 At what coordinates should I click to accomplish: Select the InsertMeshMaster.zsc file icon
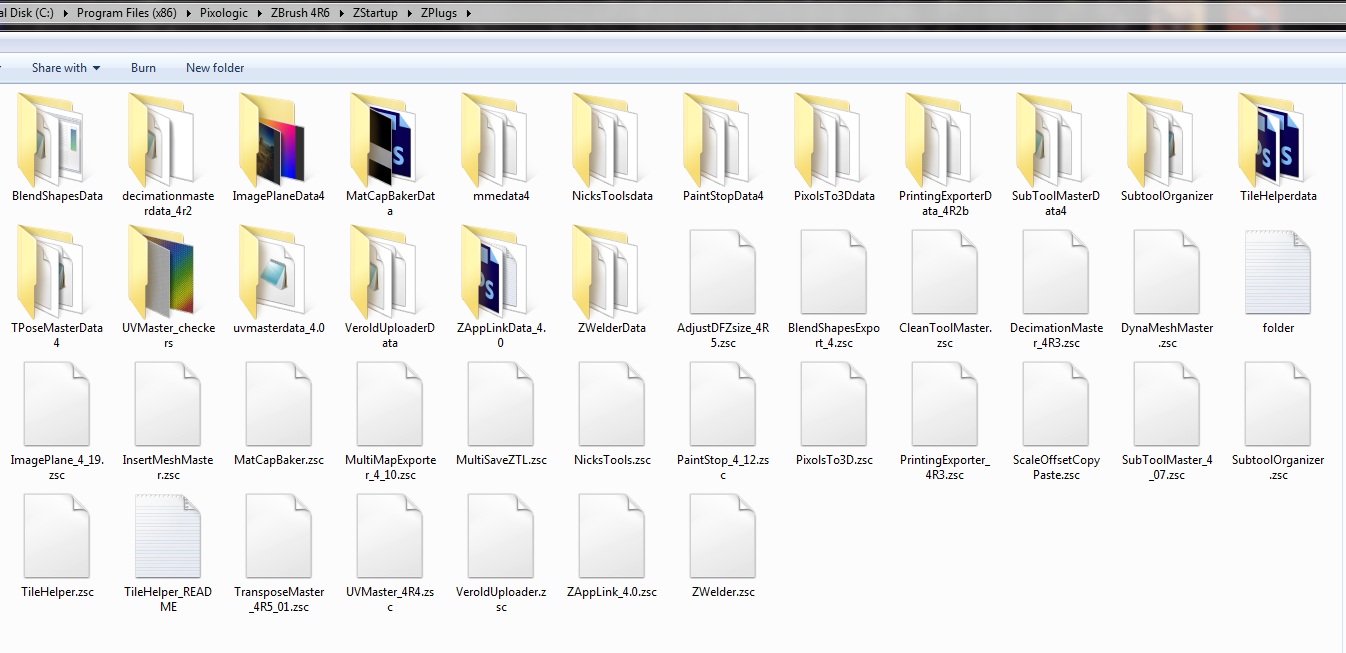point(168,404)
